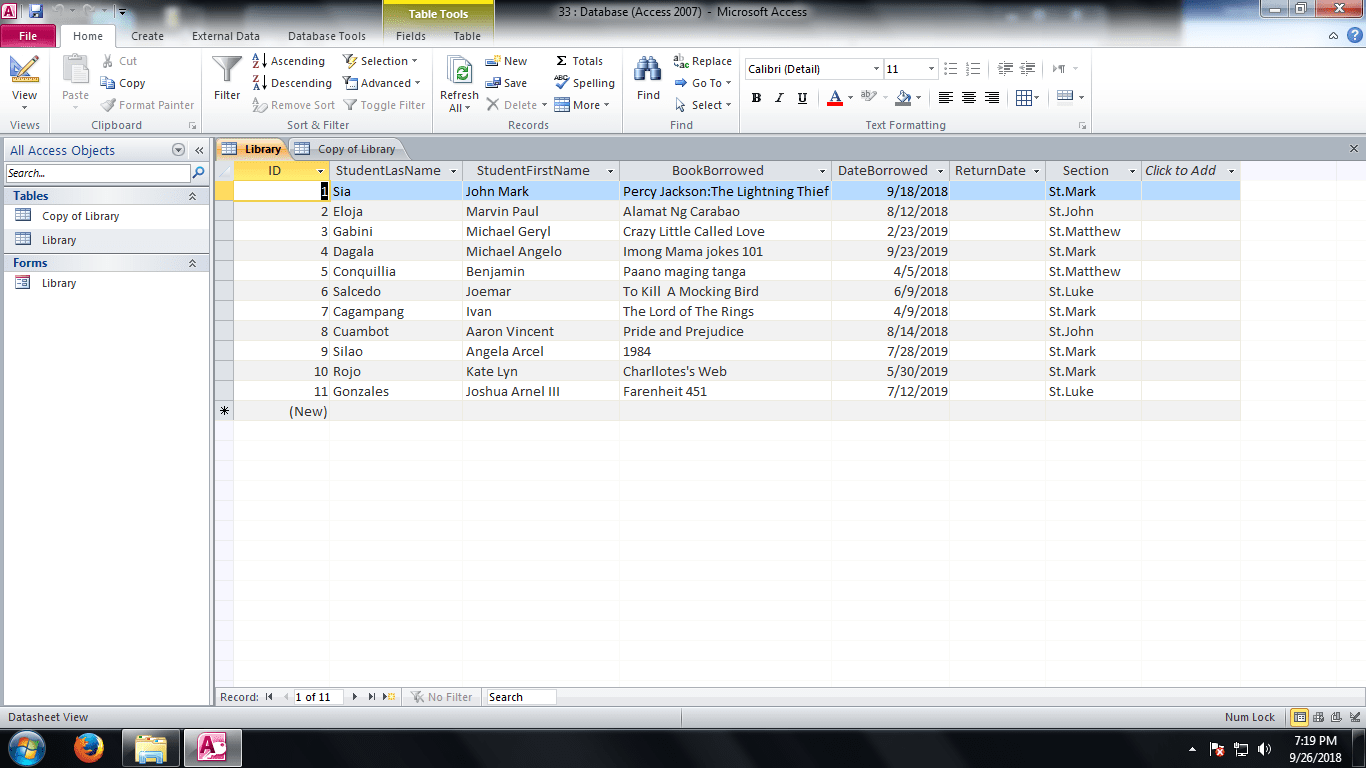Click the volume speaker tray icon
The height and width of the screenshot is (768, 1366).
pos(1264,749)
